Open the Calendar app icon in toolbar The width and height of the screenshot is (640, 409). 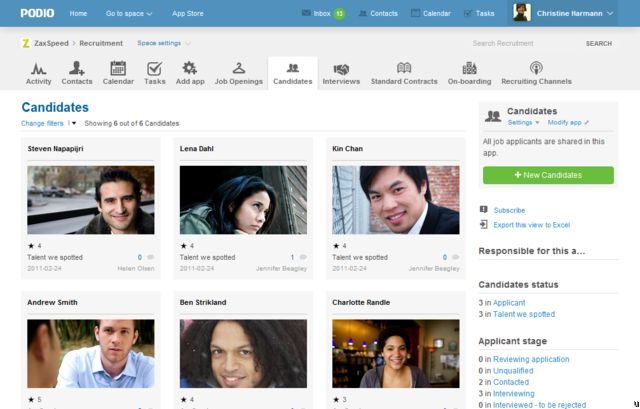(x=117, y=68)
